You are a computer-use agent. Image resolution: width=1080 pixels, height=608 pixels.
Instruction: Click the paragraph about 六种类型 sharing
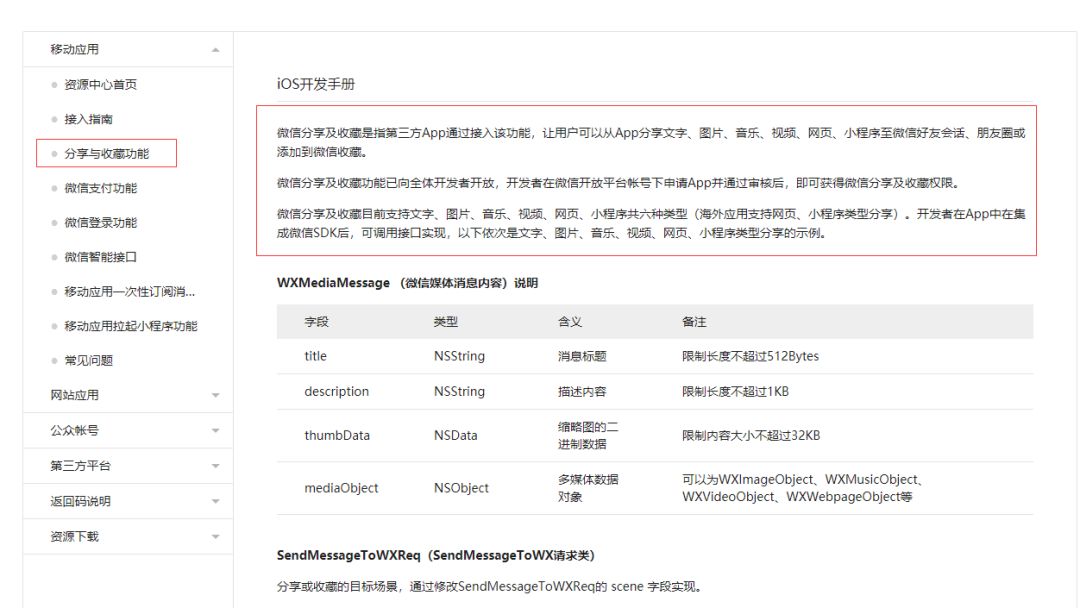coord(651,223)
